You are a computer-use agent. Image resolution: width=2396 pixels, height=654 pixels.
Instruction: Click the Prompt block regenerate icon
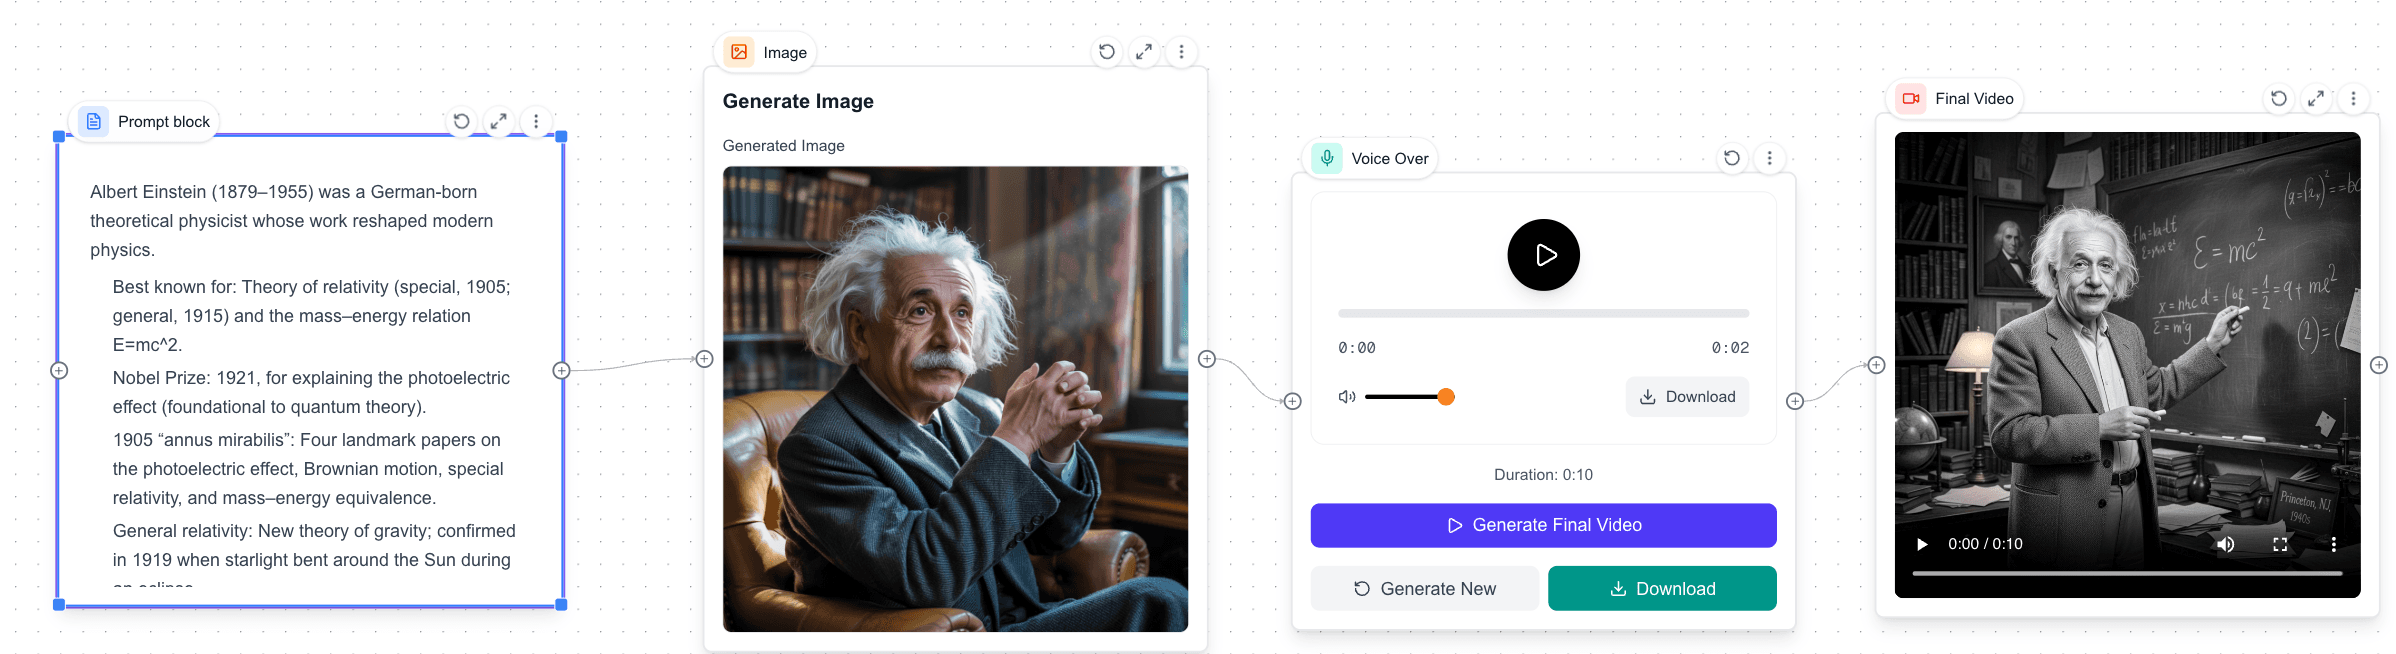click(x=461, y=121)
